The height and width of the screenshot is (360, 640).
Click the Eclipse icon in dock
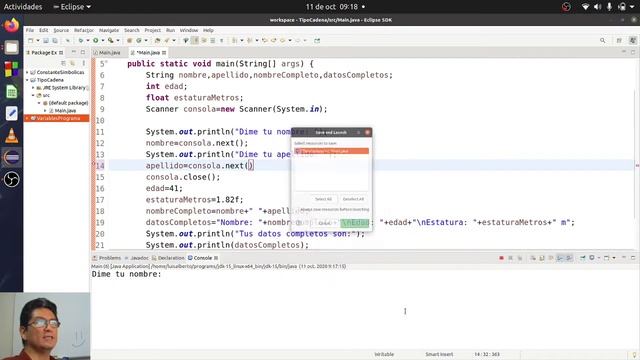pos(11,158)
